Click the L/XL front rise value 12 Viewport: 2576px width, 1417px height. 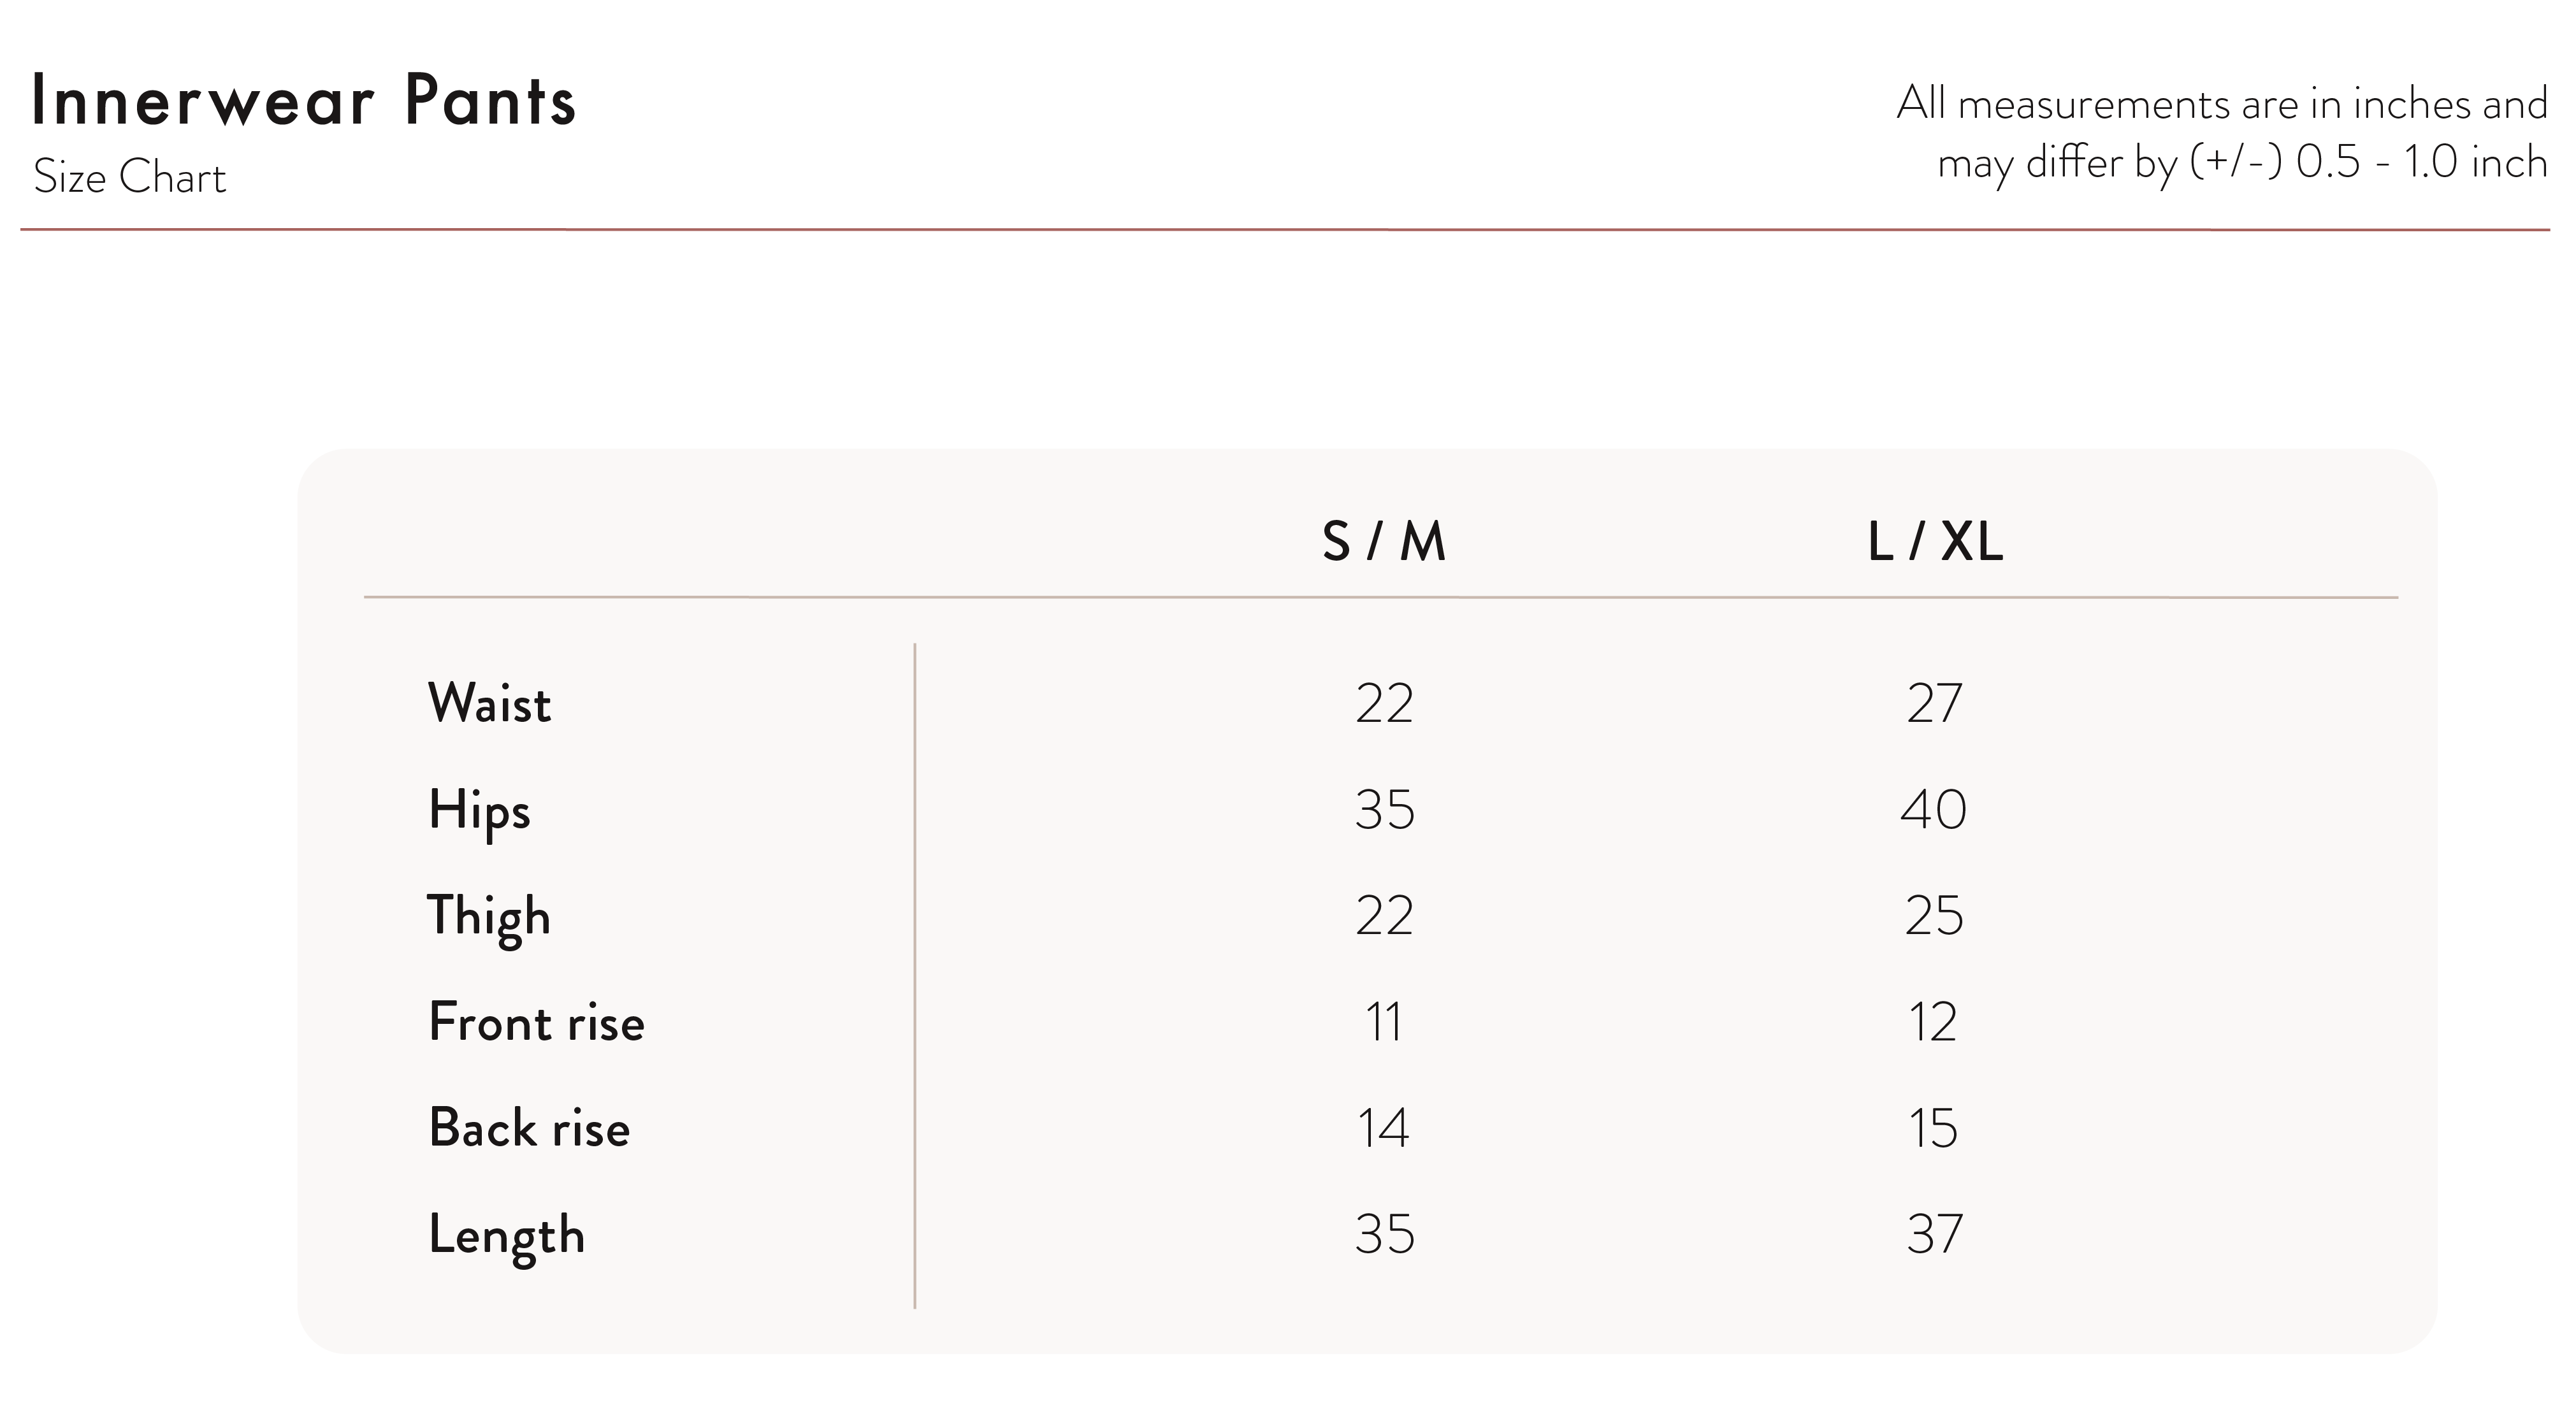[x=1932, y=1022]
